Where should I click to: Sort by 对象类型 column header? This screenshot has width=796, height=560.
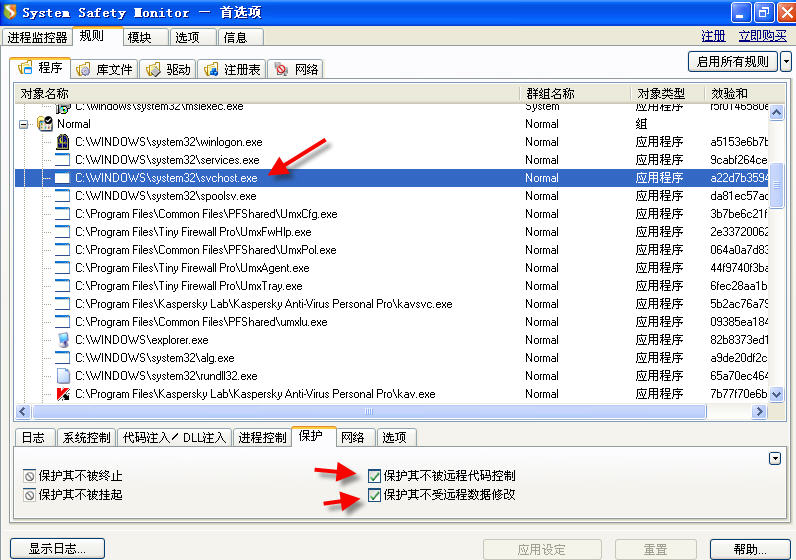click(x=668, y=93)
